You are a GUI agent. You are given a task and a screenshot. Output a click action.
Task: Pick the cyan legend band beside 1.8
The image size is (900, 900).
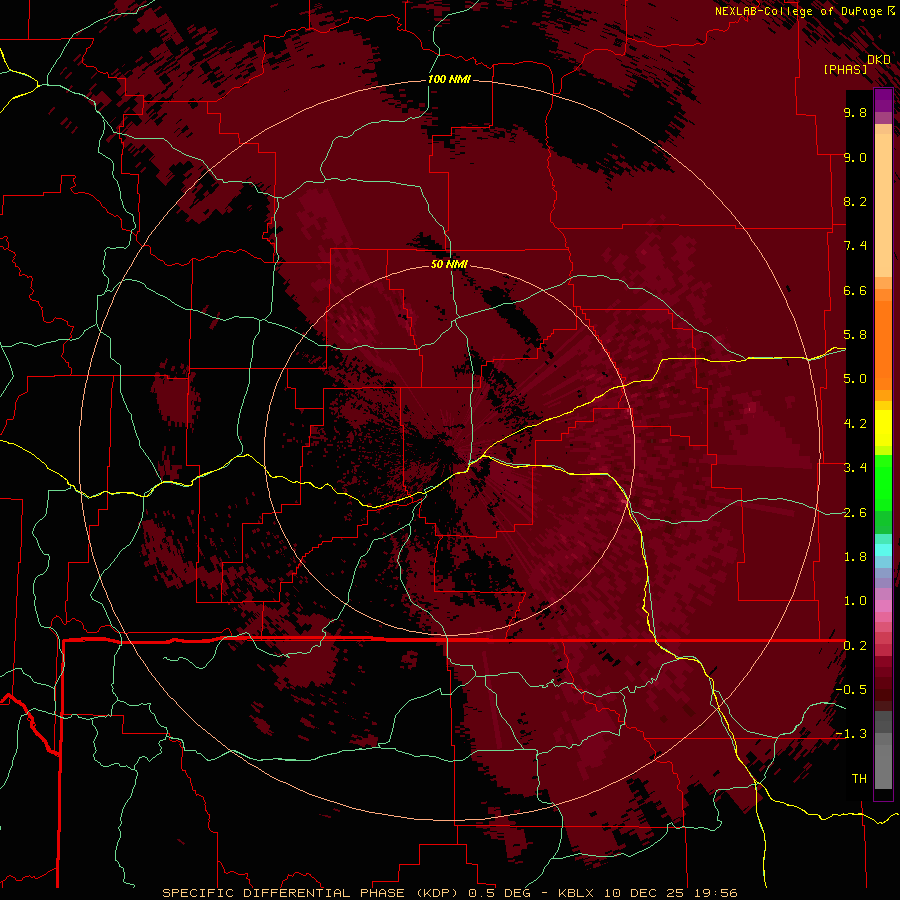click(883, 550)
